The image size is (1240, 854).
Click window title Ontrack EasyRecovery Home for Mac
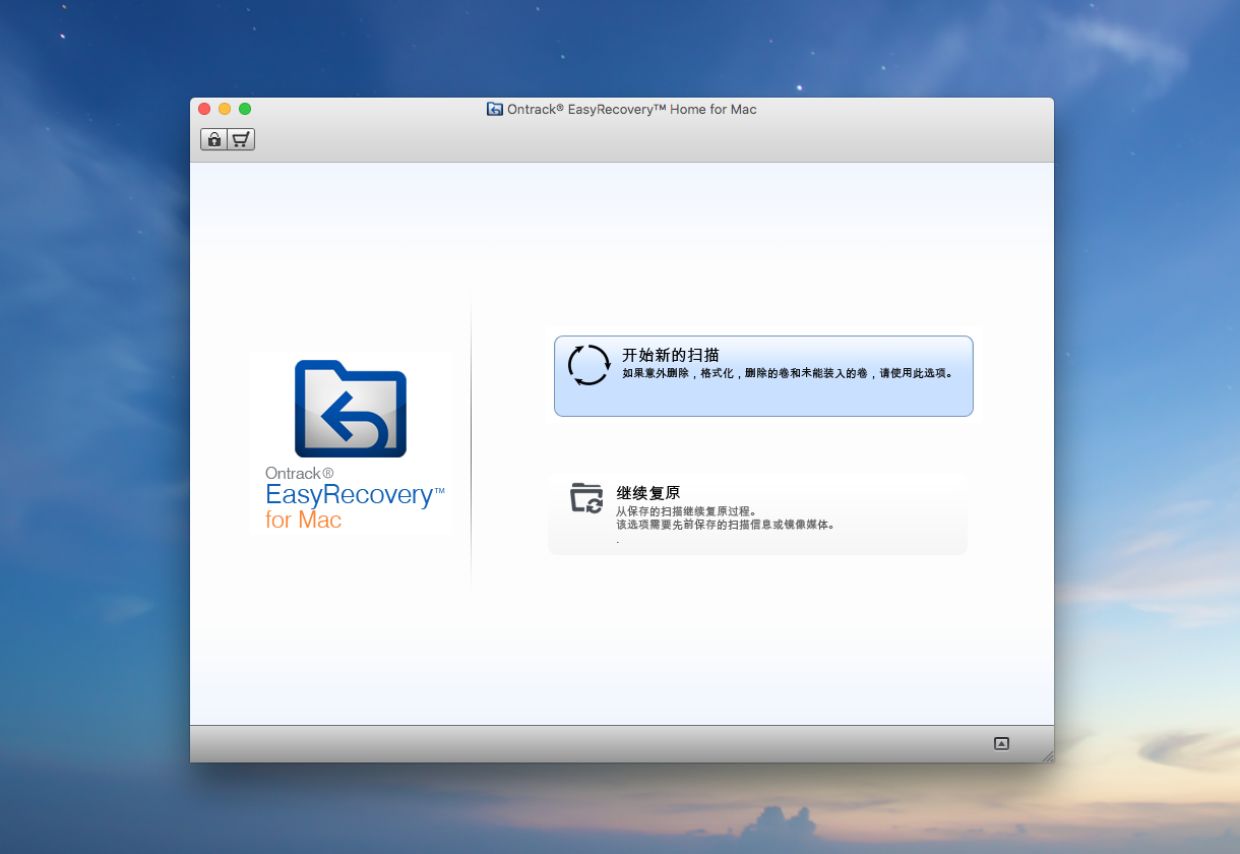coord(632,109)
